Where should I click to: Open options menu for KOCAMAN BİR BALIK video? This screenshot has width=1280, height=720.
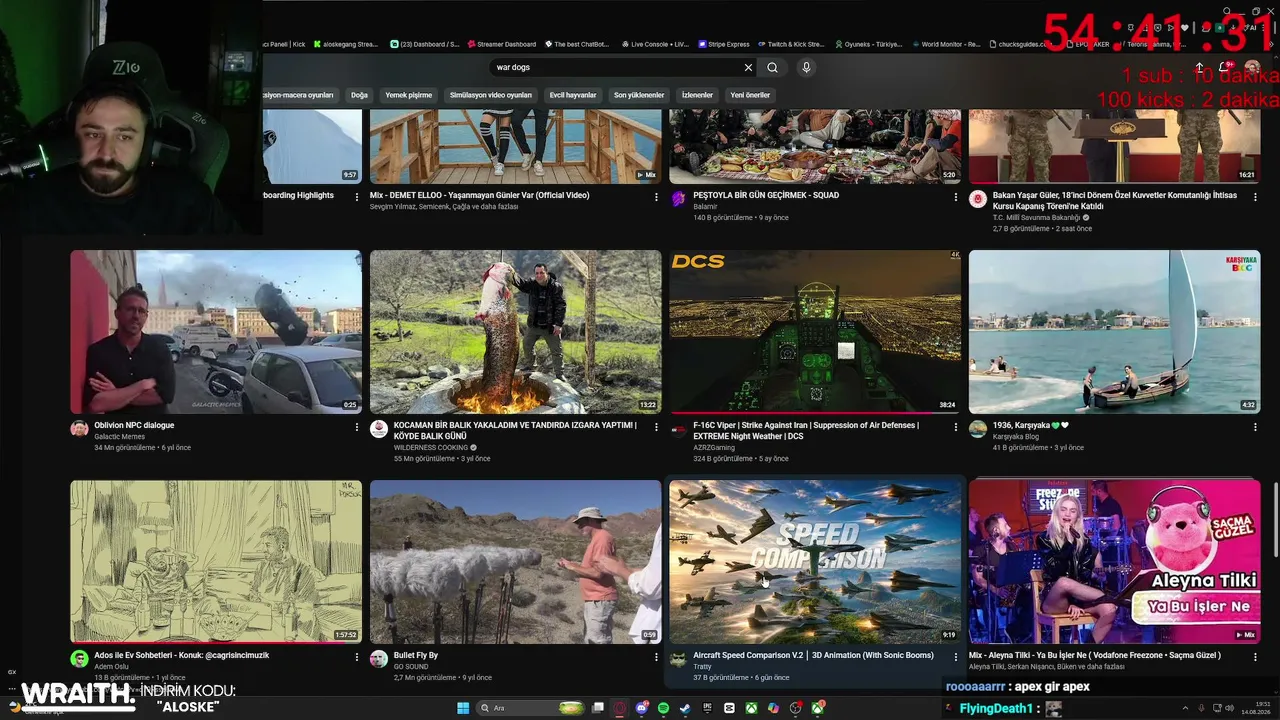(657, 426)
